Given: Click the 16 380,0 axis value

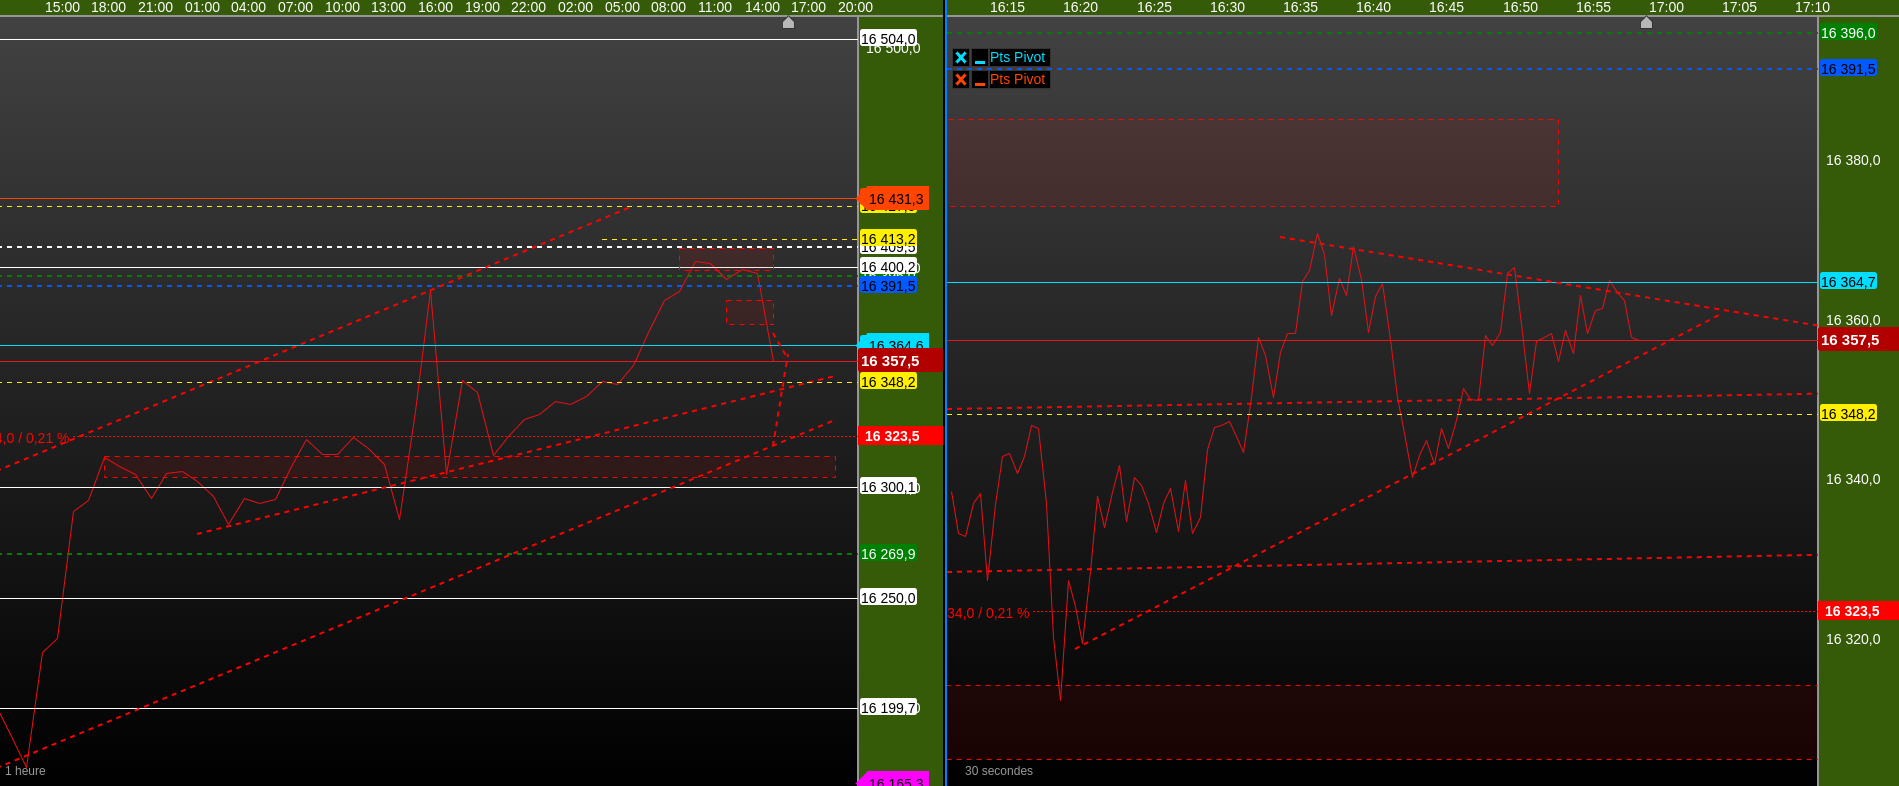Looking at the screenshot, I should (x=1853, y=160).
